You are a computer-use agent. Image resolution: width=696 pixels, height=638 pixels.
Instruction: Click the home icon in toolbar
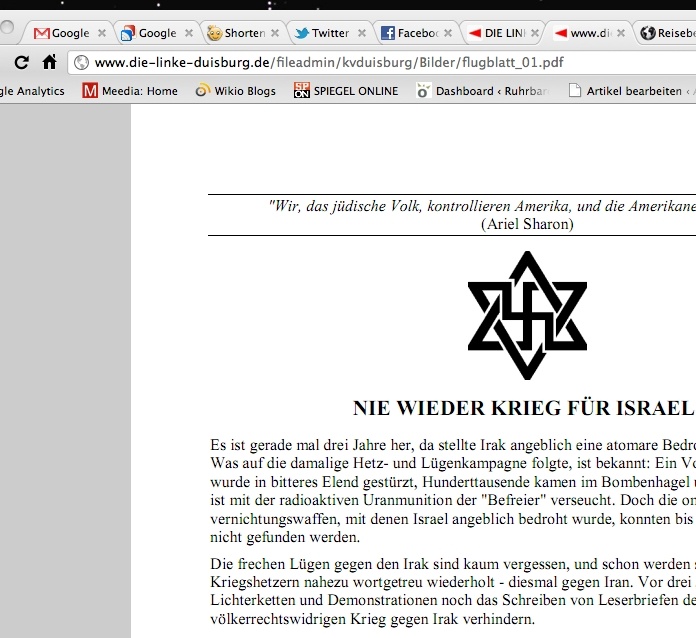[49, 62]
